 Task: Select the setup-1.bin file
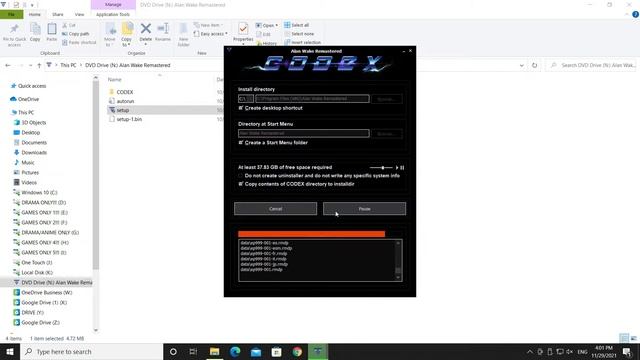(x=129, y=119)
